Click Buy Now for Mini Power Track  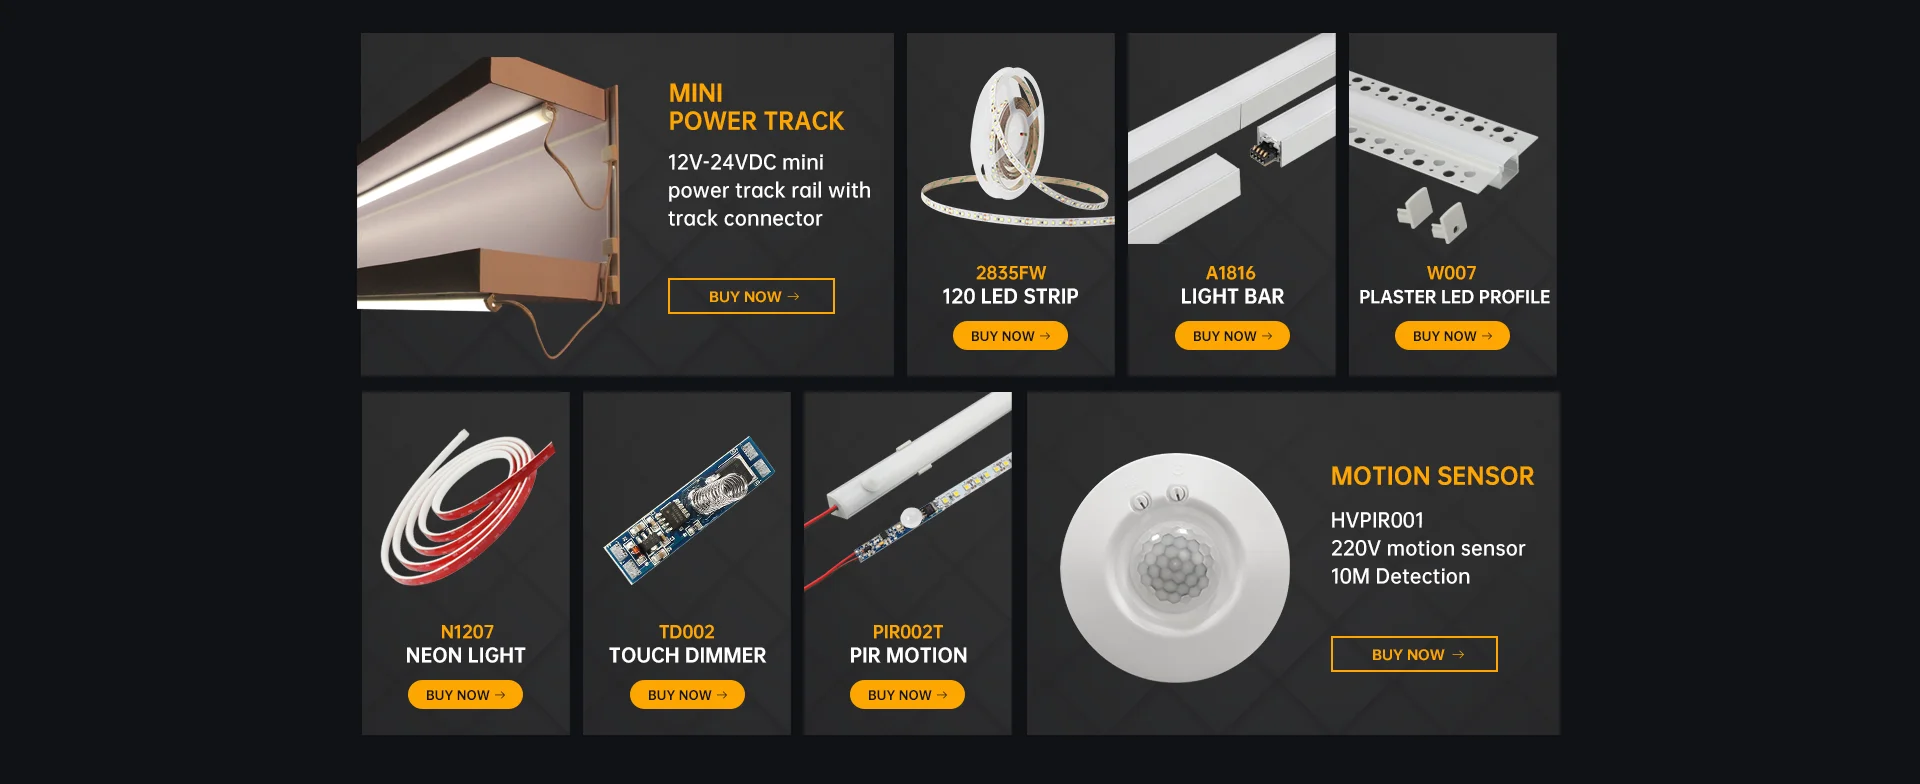751,296
